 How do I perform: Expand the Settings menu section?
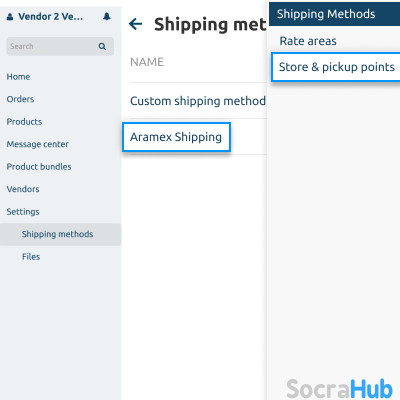coord(23,212)
